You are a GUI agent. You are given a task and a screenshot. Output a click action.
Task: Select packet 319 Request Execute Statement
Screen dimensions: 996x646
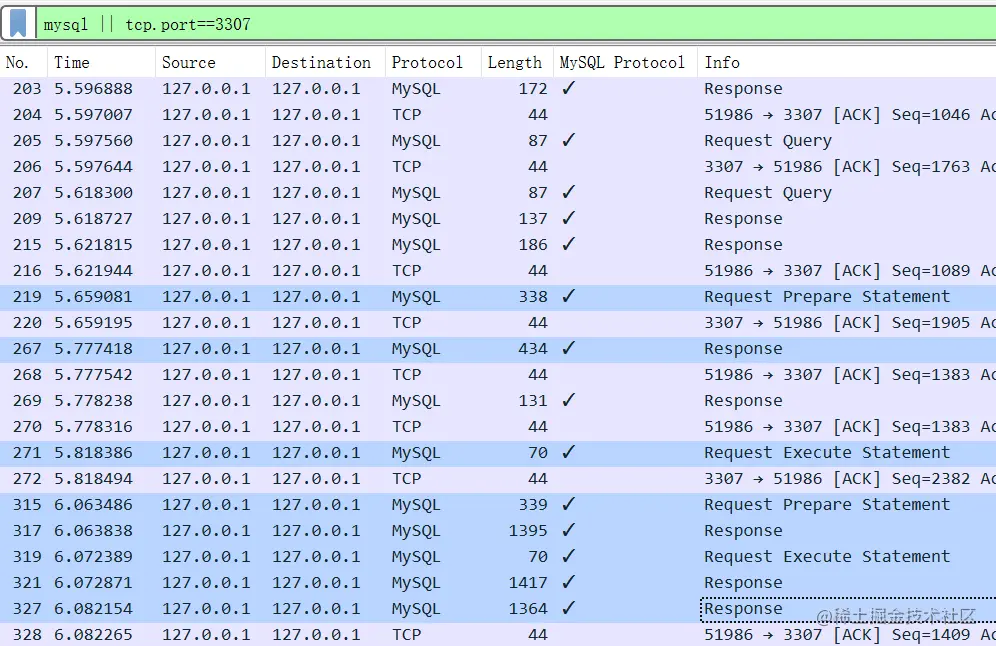pyautogui.click(x=498, y=557)
